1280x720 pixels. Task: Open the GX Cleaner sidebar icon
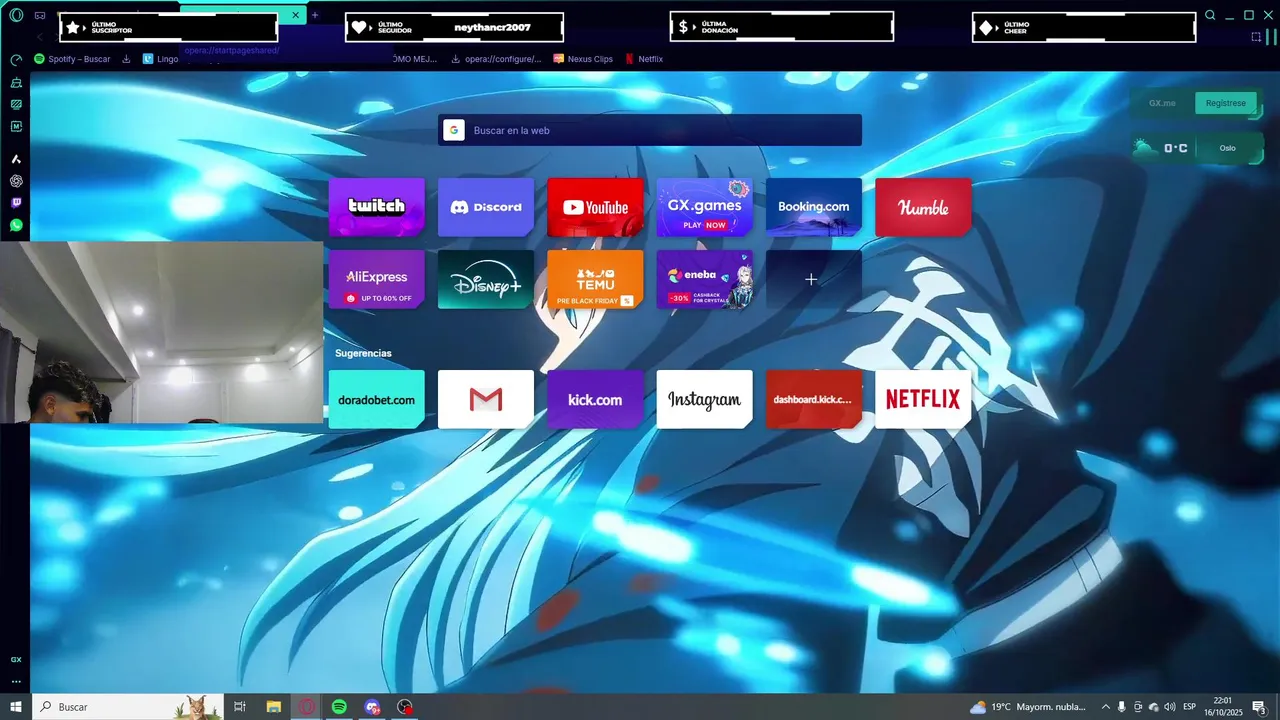[x=16, y=83]
